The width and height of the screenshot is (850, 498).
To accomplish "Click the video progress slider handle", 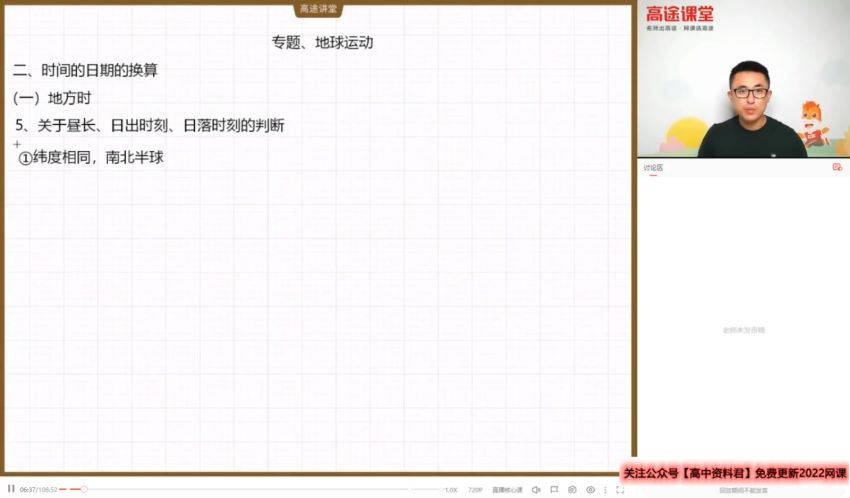I will [84, 489].
